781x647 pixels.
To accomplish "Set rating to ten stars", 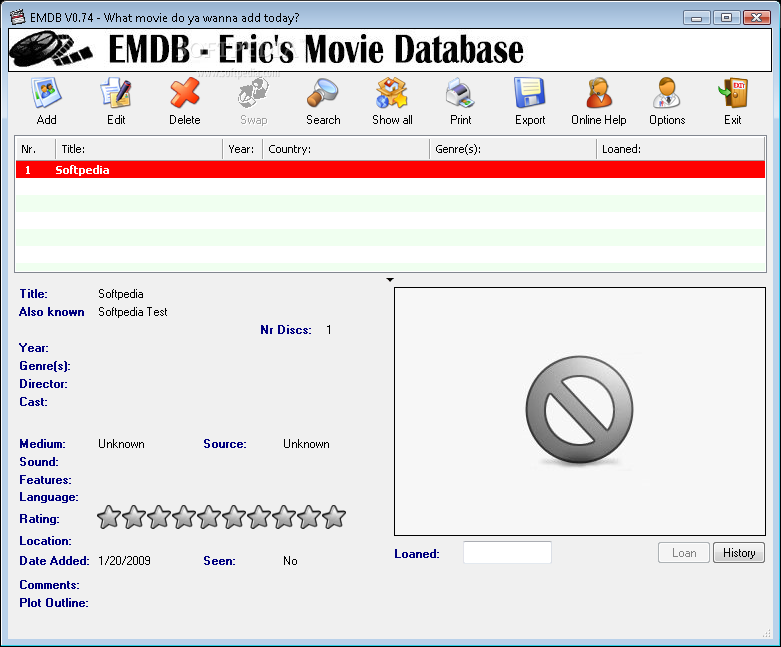I will tap(334, 517).
